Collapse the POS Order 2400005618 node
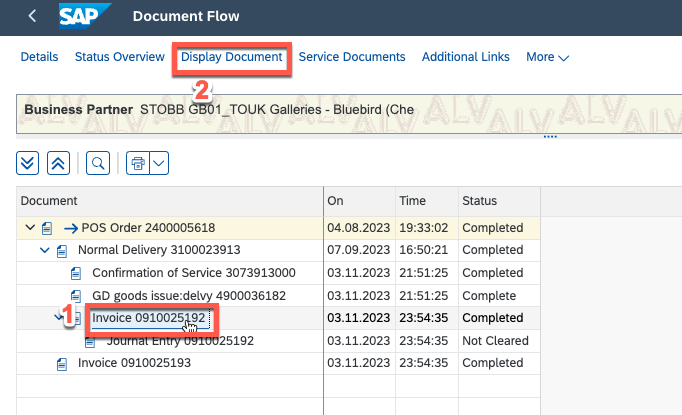Viewport: 682px width, 415px height. pyautogui.click(x=28, y=228)
